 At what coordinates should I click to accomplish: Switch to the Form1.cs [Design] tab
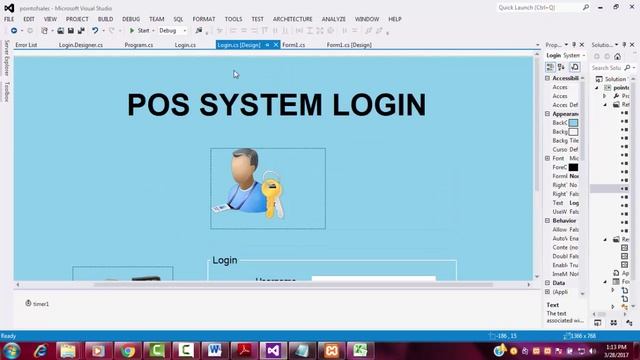(349, 45)
